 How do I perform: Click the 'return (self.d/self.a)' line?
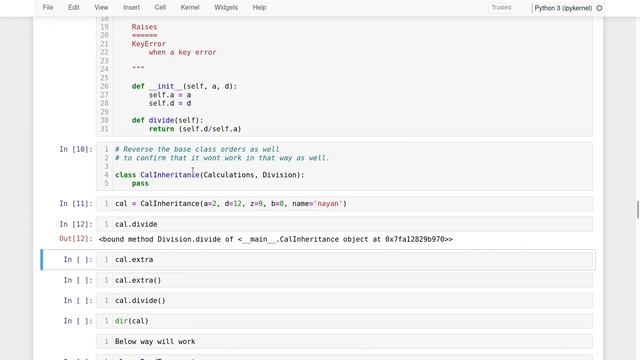(x=195, y=129)
